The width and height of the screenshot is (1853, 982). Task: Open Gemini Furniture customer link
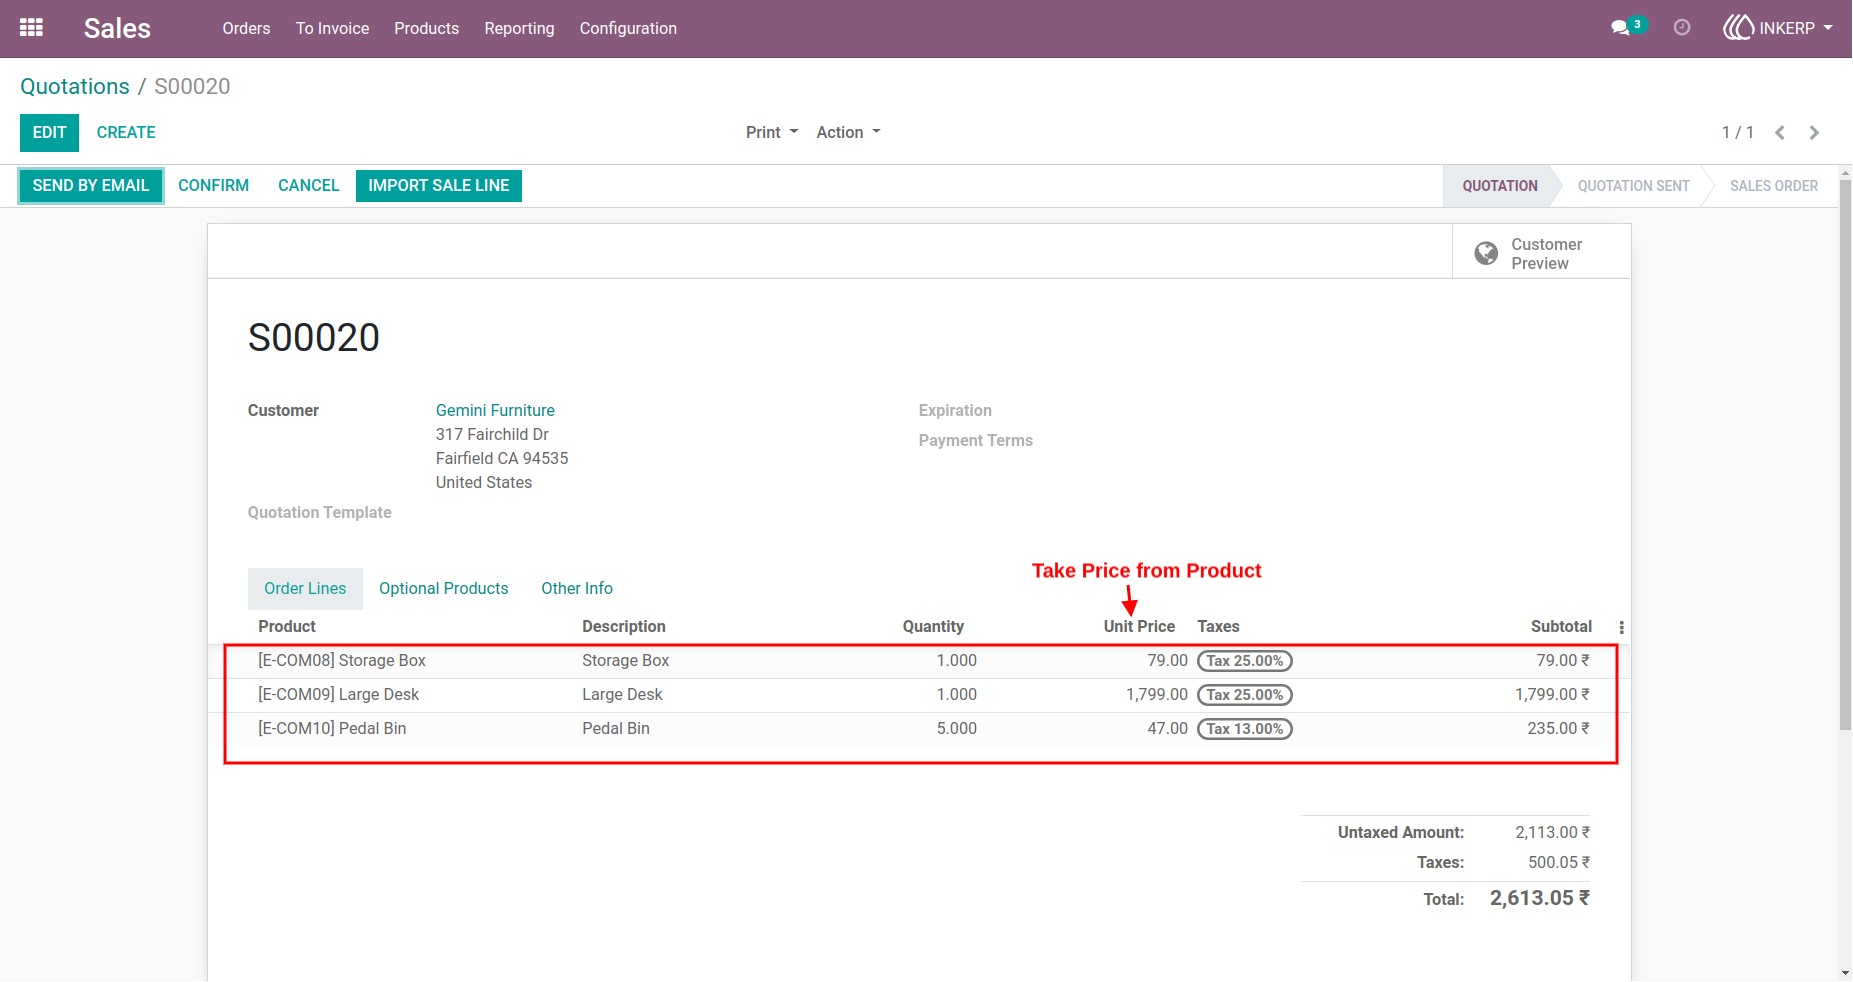(495, 410)
